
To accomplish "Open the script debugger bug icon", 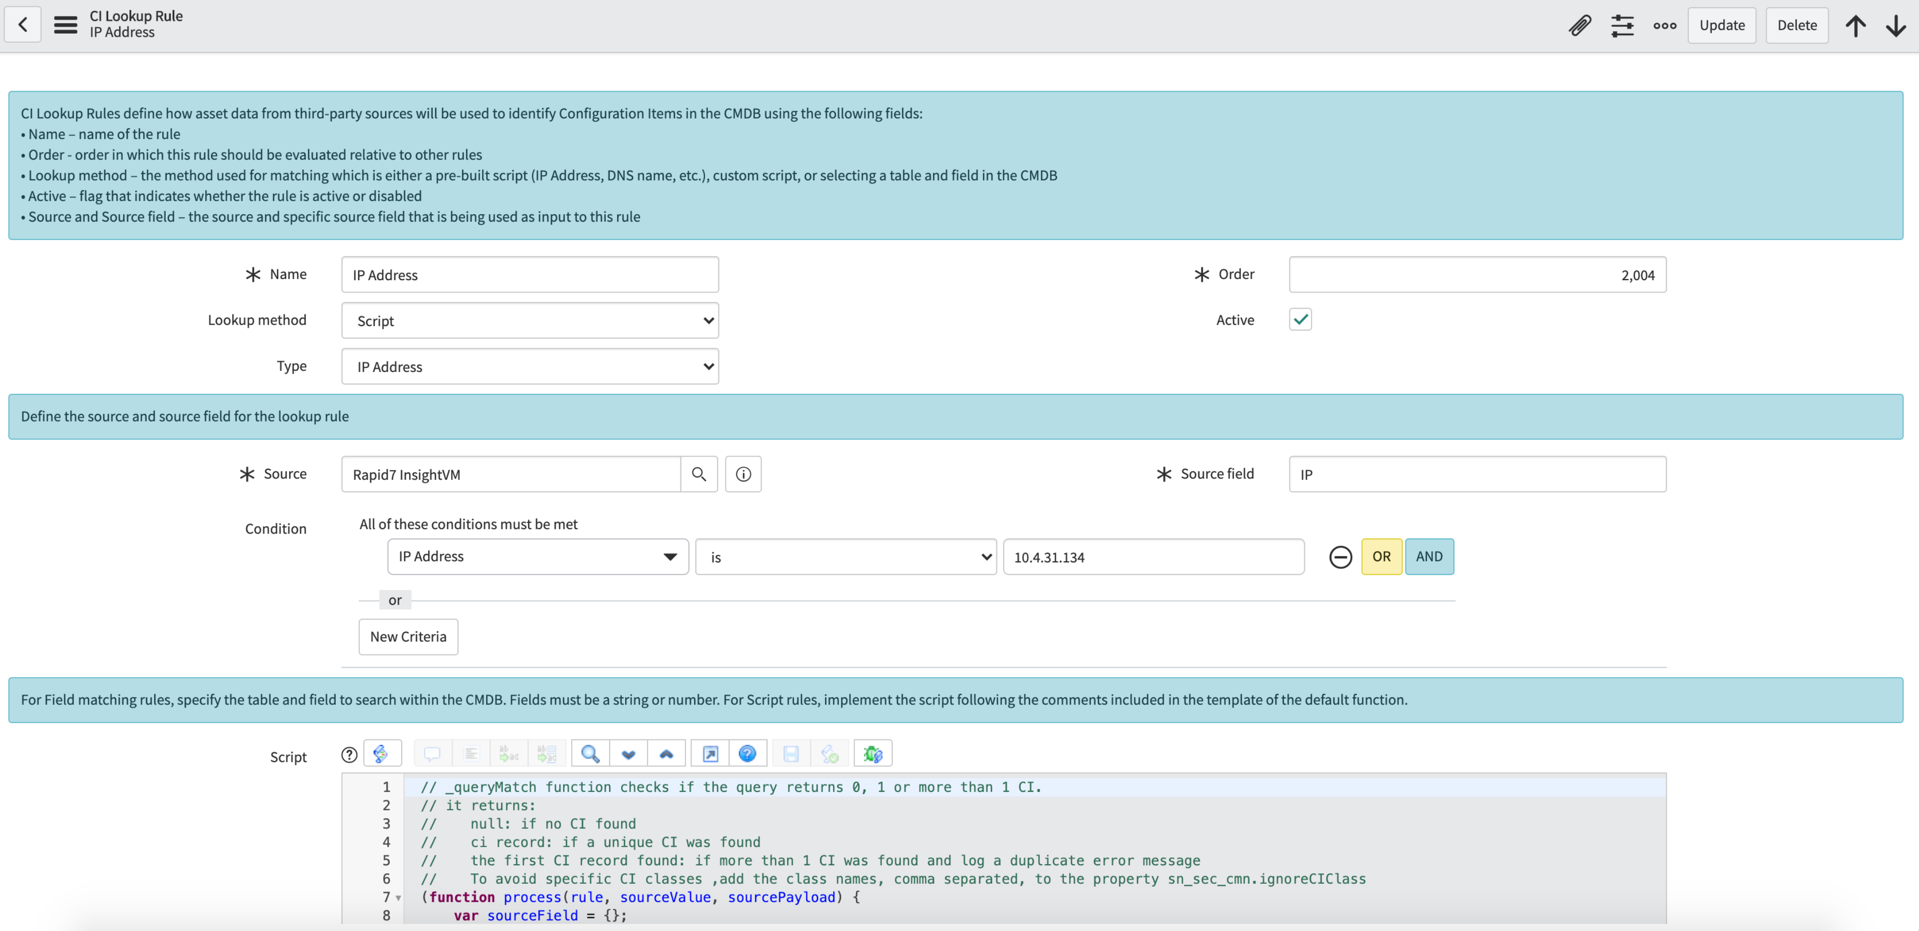I will pyautogui.click(x=873, y=754).
